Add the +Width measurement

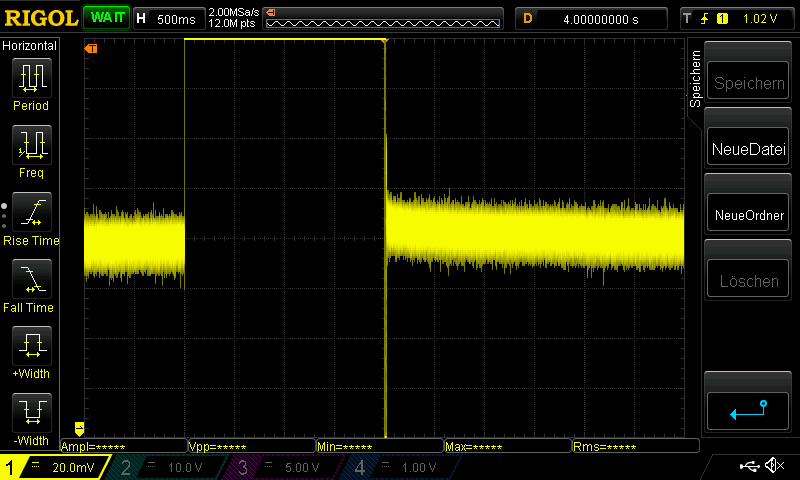pos(30,347)
